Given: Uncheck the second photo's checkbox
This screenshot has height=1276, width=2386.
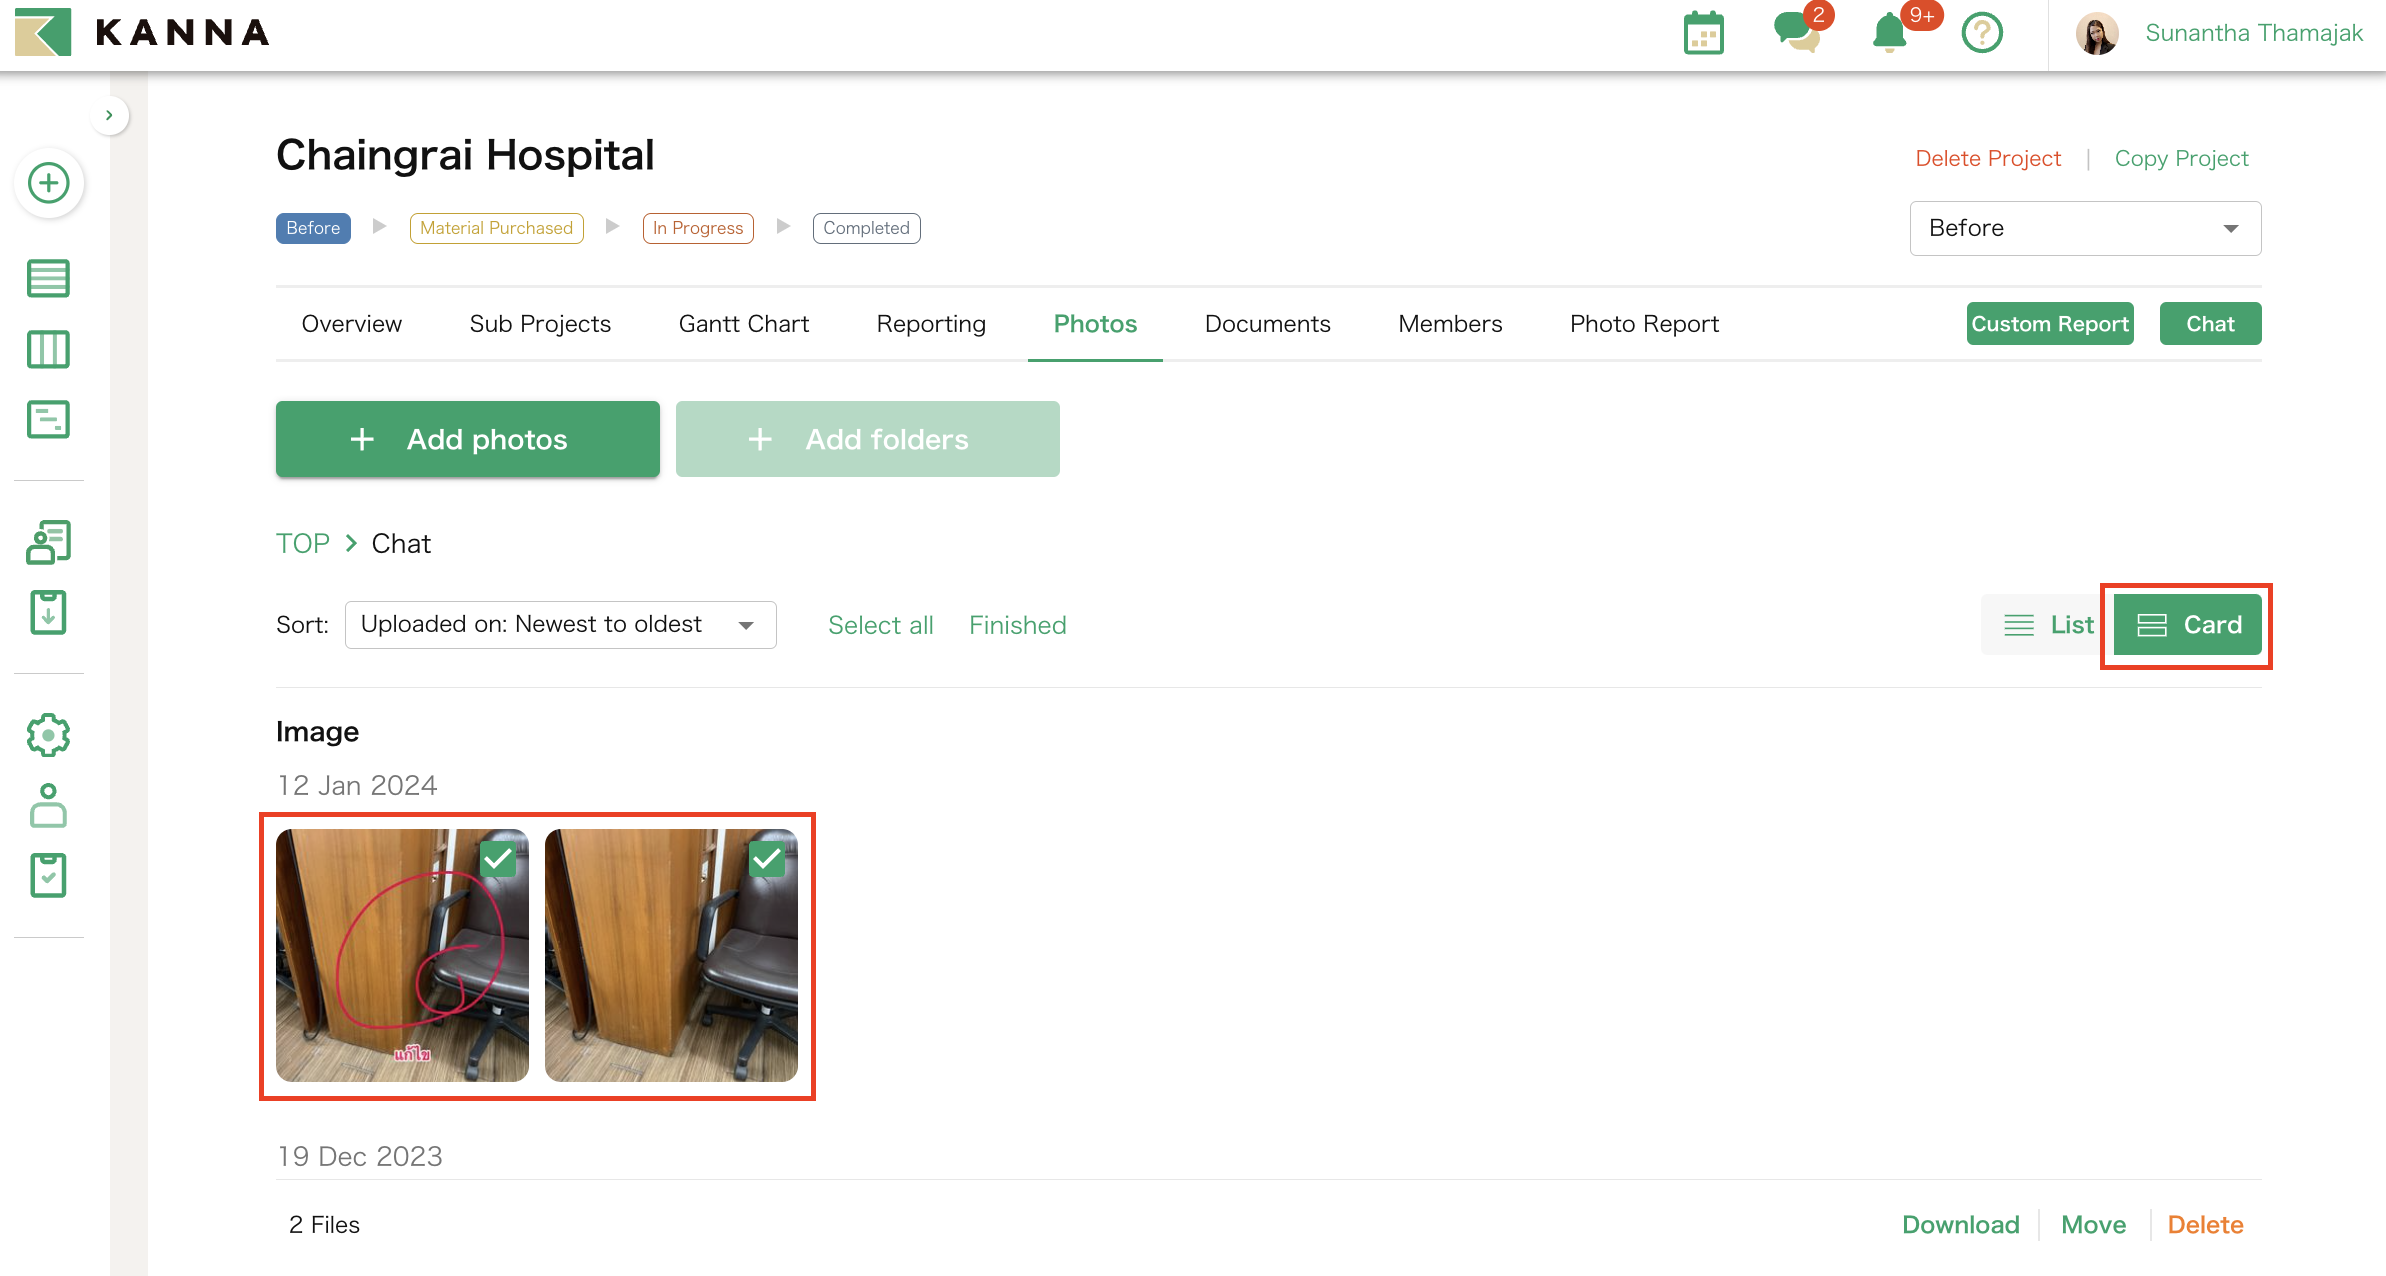Looking at the screenshot, I should (766, 859).
